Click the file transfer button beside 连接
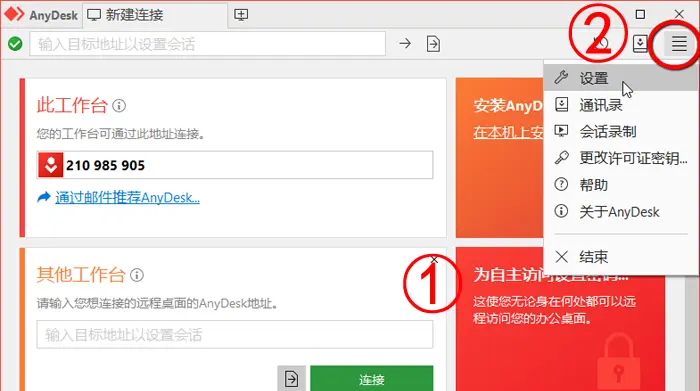The height and width of the screenshot is (391, 700). 292,379
